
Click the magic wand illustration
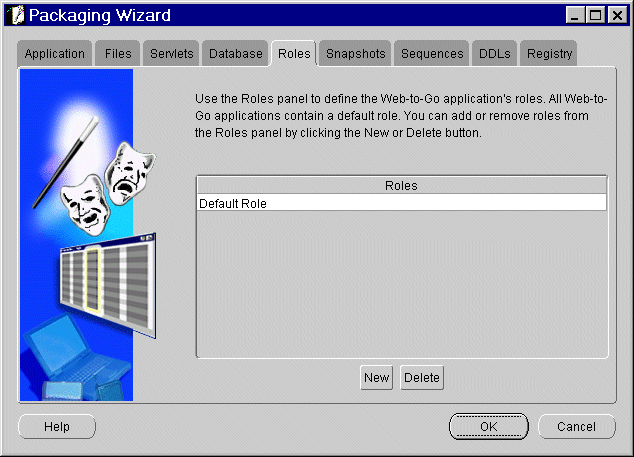click(66, 162)
